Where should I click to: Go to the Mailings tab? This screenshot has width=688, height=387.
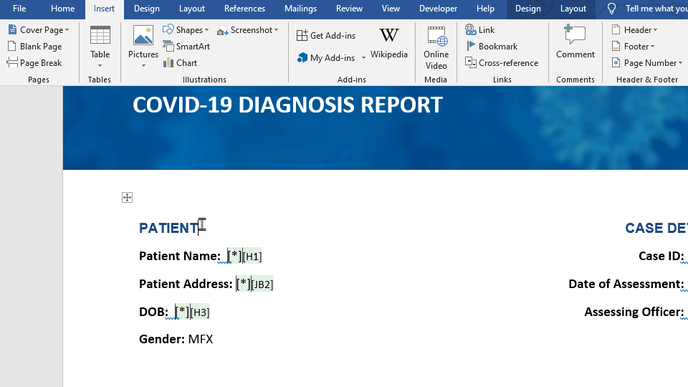coord(301,9)
